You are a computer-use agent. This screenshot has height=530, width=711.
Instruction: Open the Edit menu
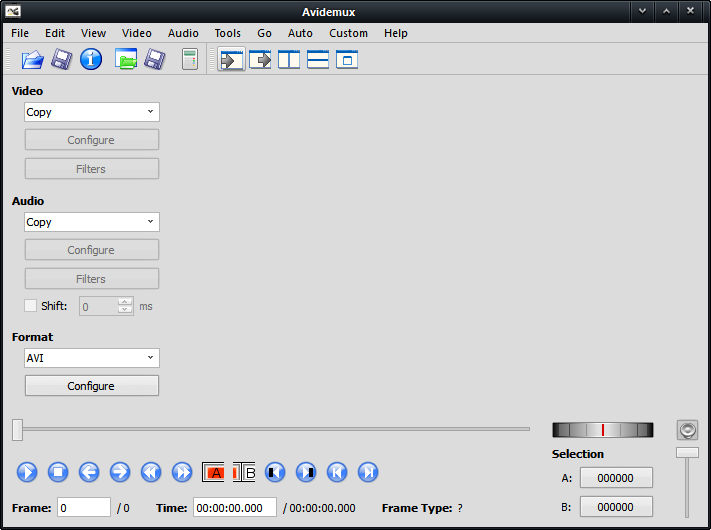point(55,33)
